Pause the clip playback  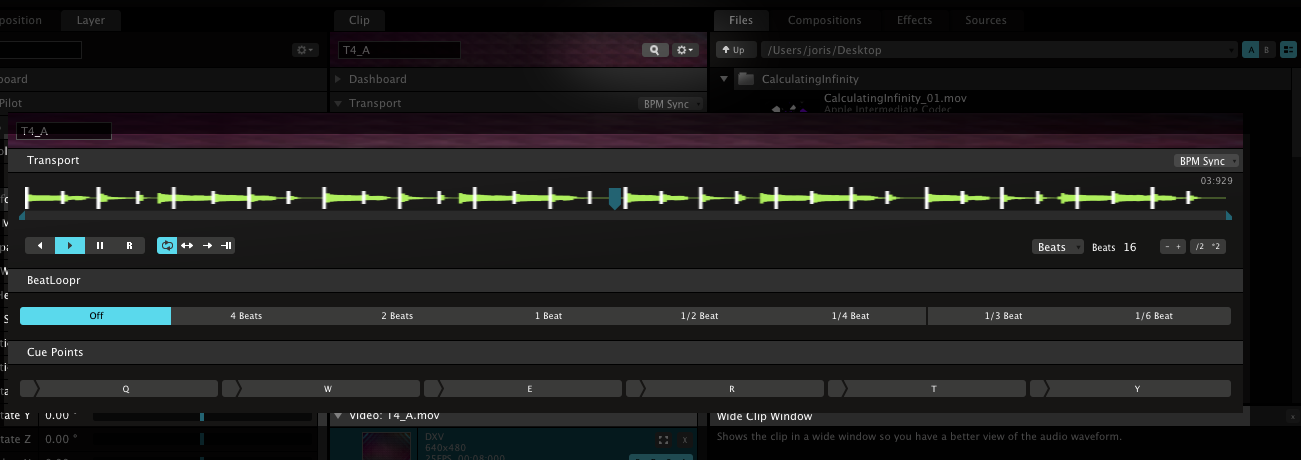(100, 245)
